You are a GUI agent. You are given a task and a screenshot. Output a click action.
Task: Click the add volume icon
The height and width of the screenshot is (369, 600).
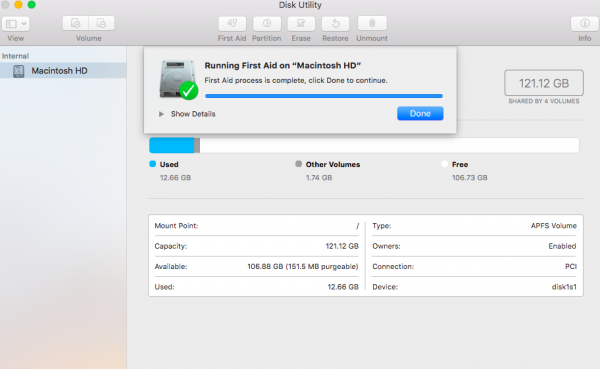point(75,23)
